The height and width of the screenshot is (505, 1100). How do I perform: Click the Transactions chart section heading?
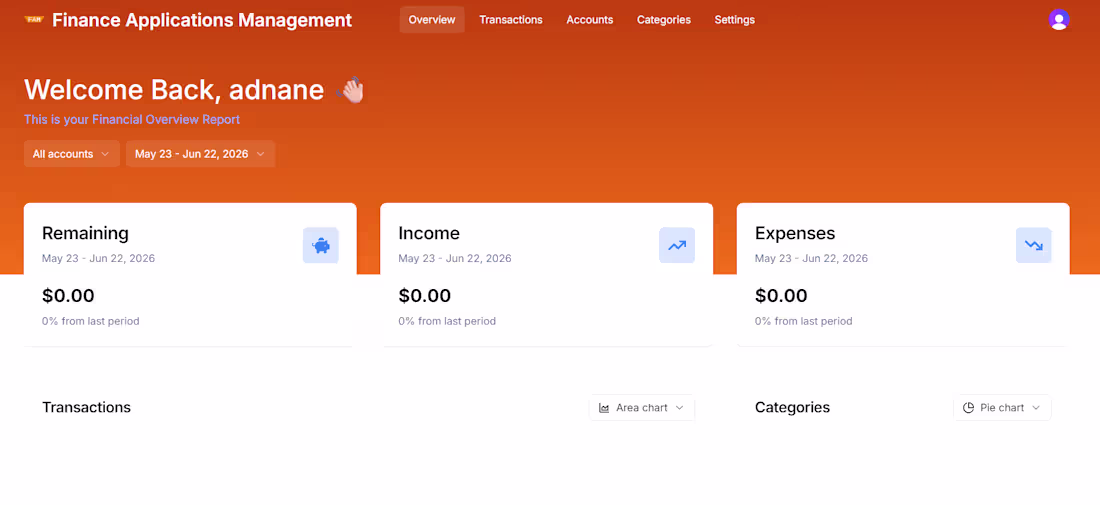pyautogui.click(x=86, y=408)
